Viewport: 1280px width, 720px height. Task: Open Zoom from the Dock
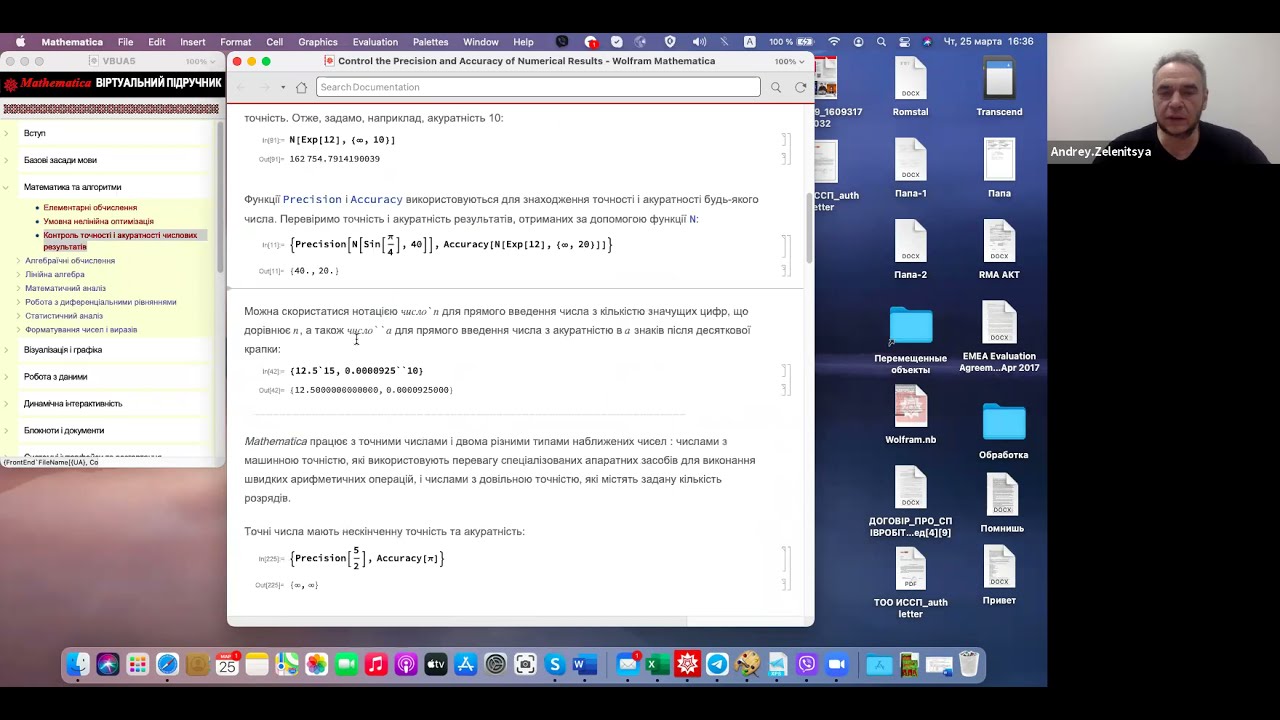[x=837, y=664]
